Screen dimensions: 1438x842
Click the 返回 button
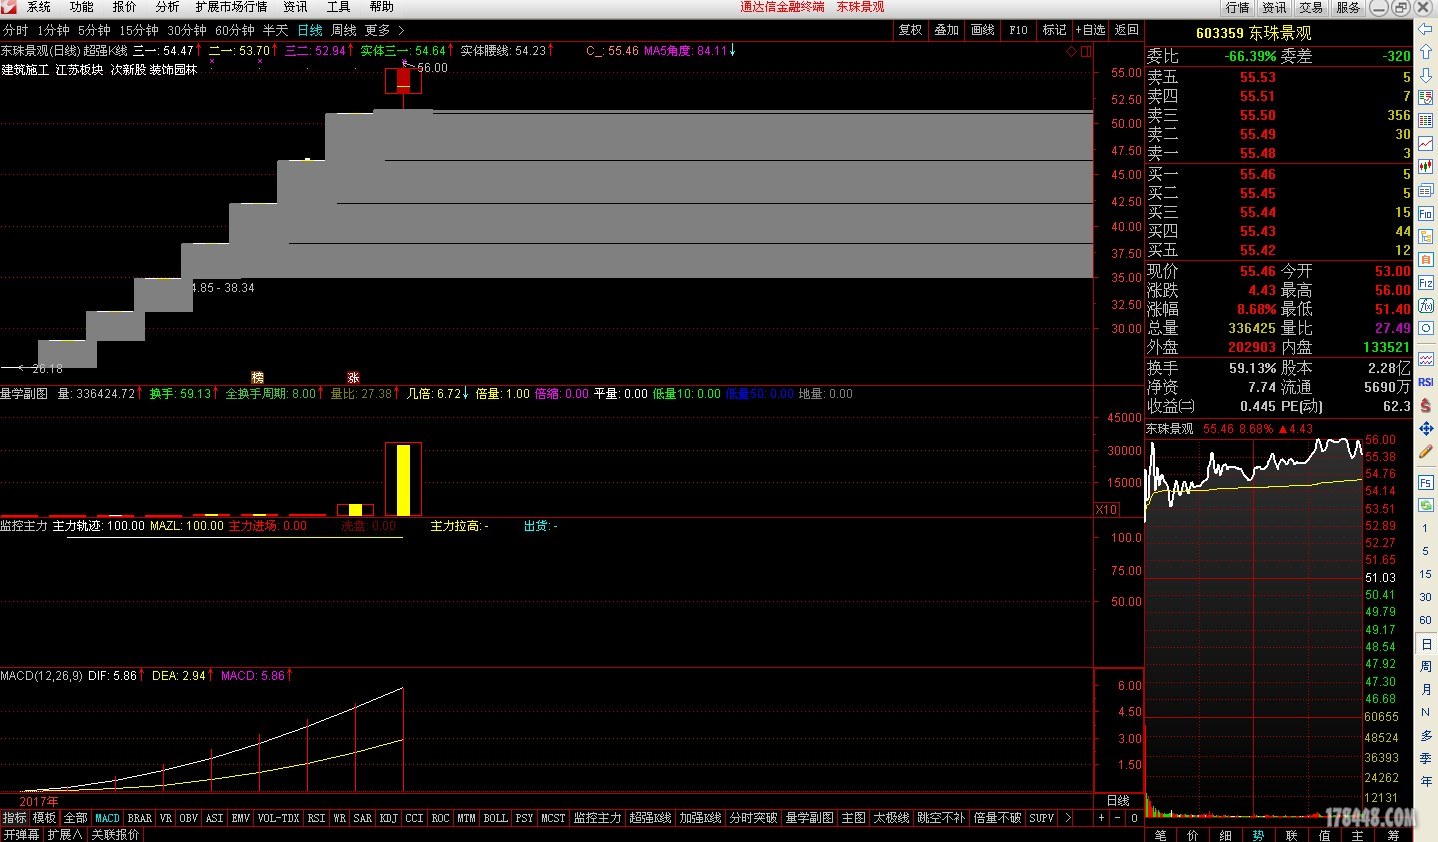pyautogui.click(x=1127, y=30)
